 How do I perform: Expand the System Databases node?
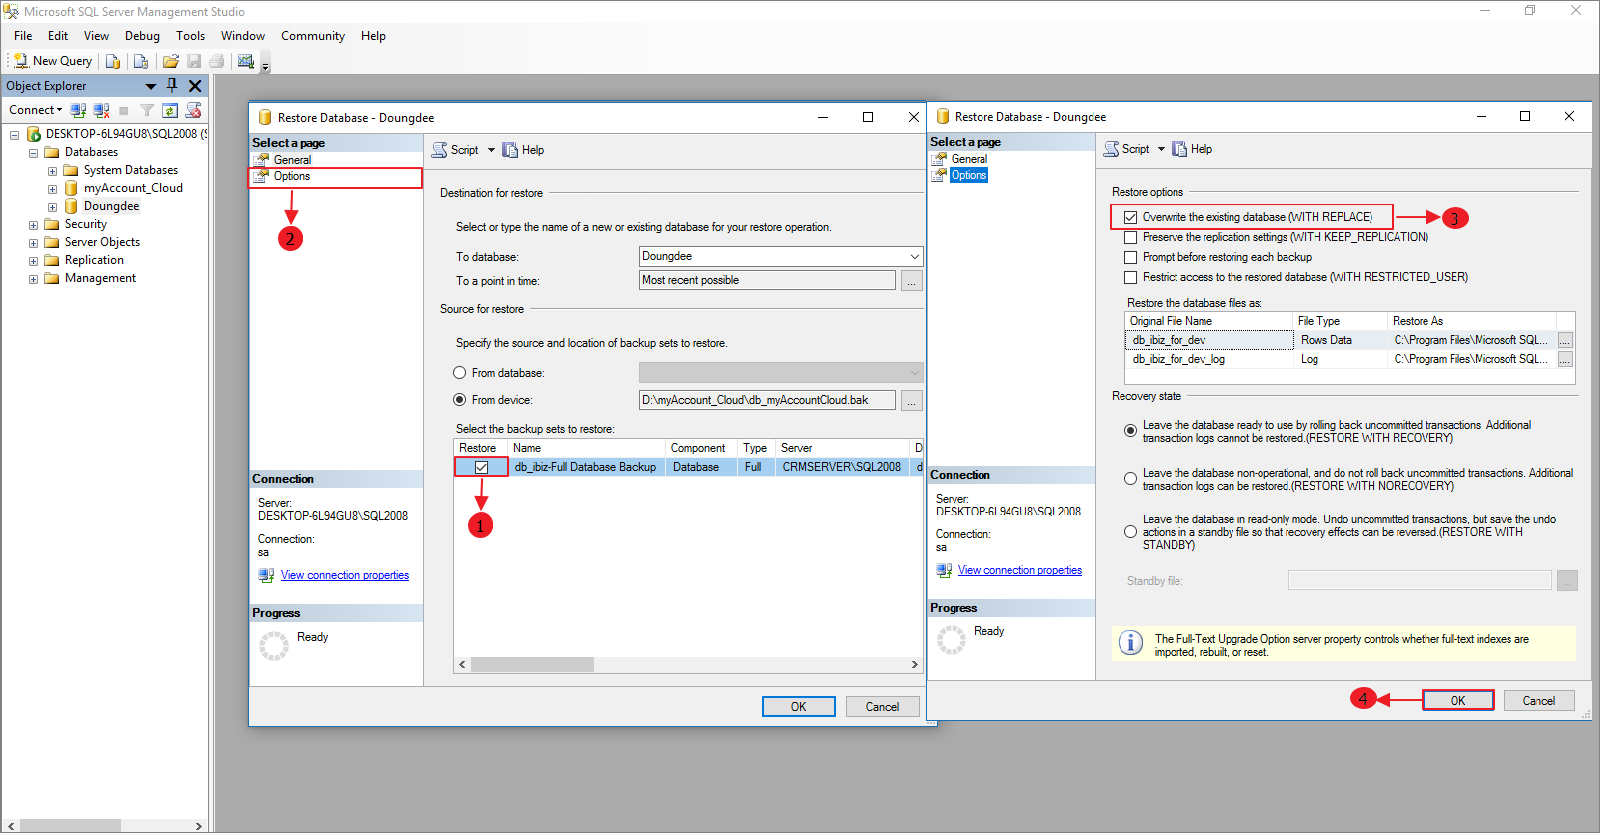click(x=52, y=171)
